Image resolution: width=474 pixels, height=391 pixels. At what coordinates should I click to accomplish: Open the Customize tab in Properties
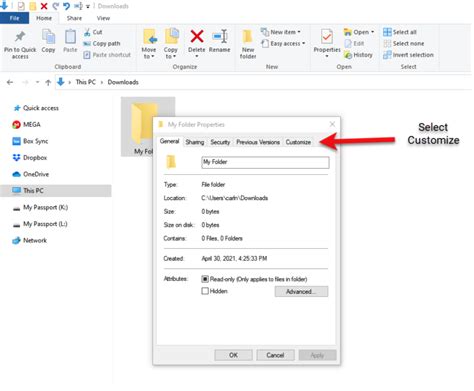coord(298,142)
